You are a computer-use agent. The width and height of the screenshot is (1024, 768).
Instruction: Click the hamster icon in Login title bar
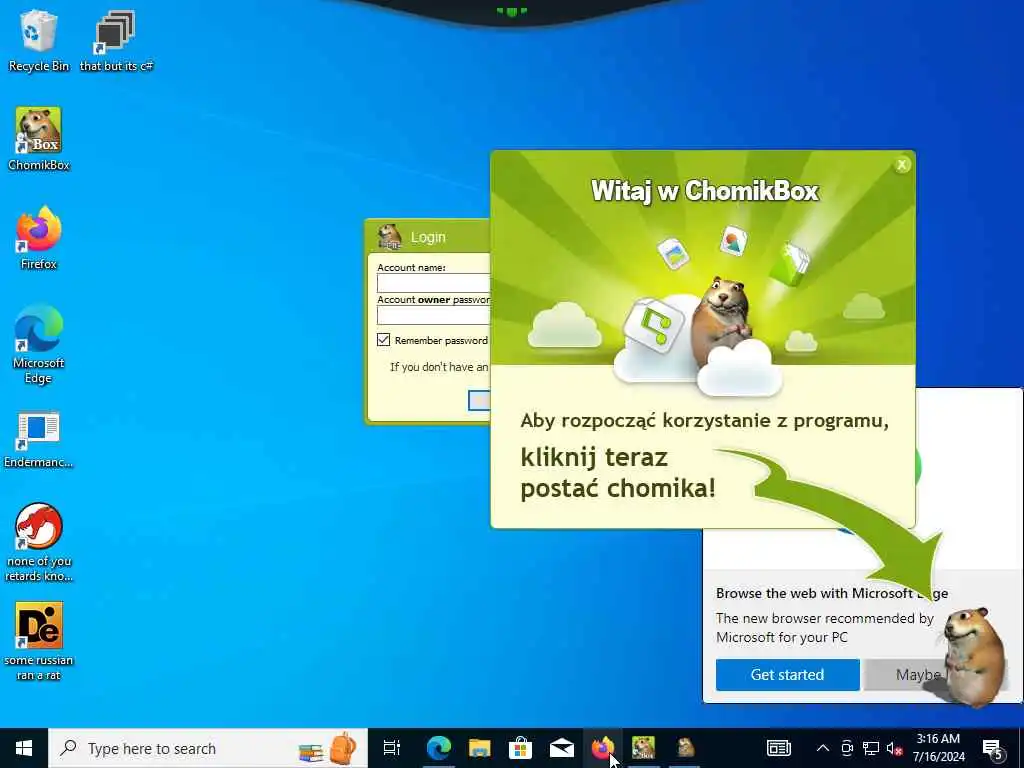pos(390,237)
